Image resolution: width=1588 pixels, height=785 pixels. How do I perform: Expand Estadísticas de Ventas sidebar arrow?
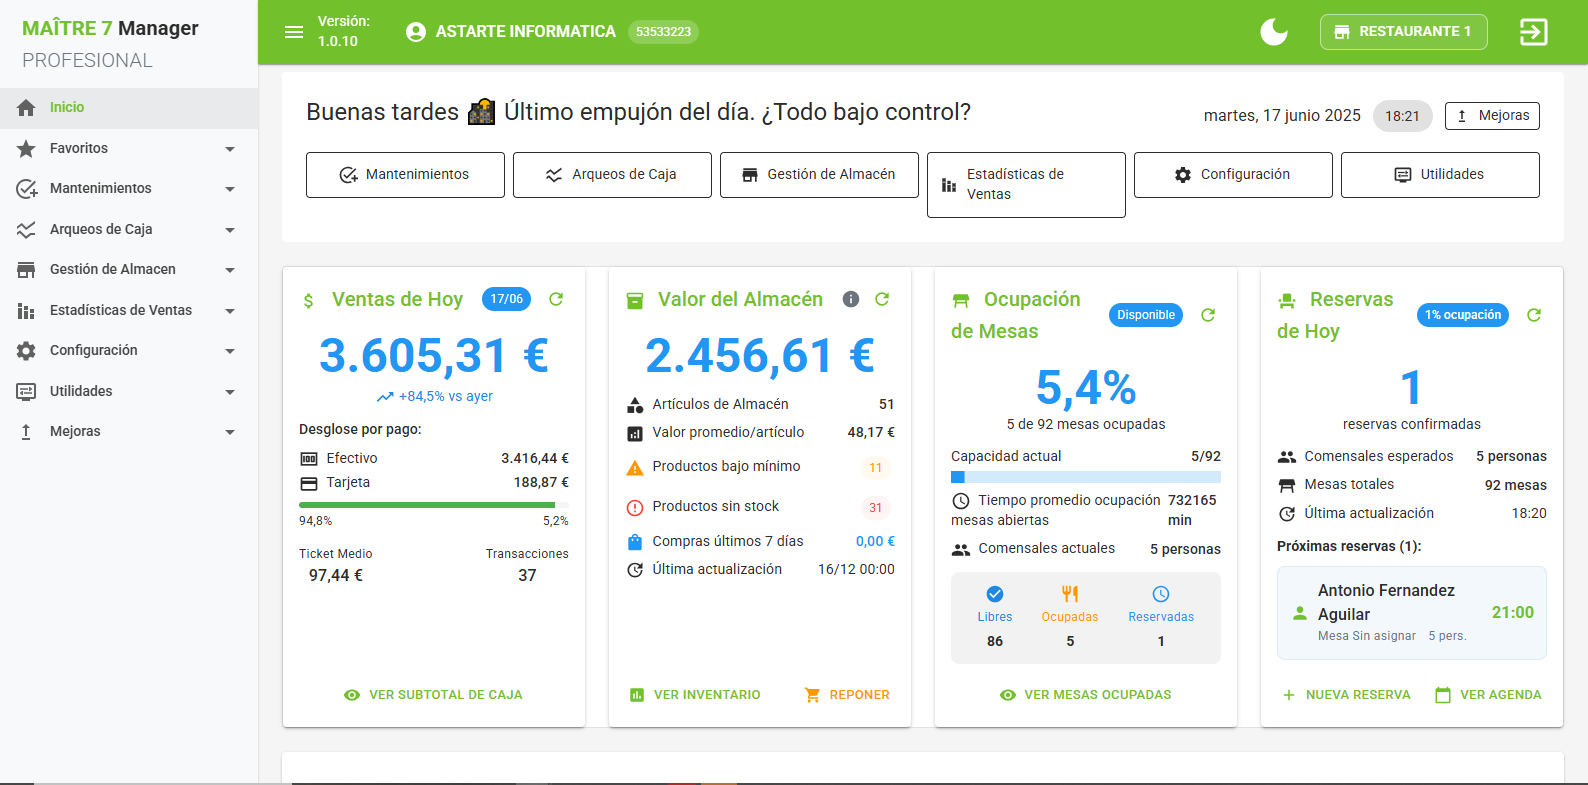(230, 311)
